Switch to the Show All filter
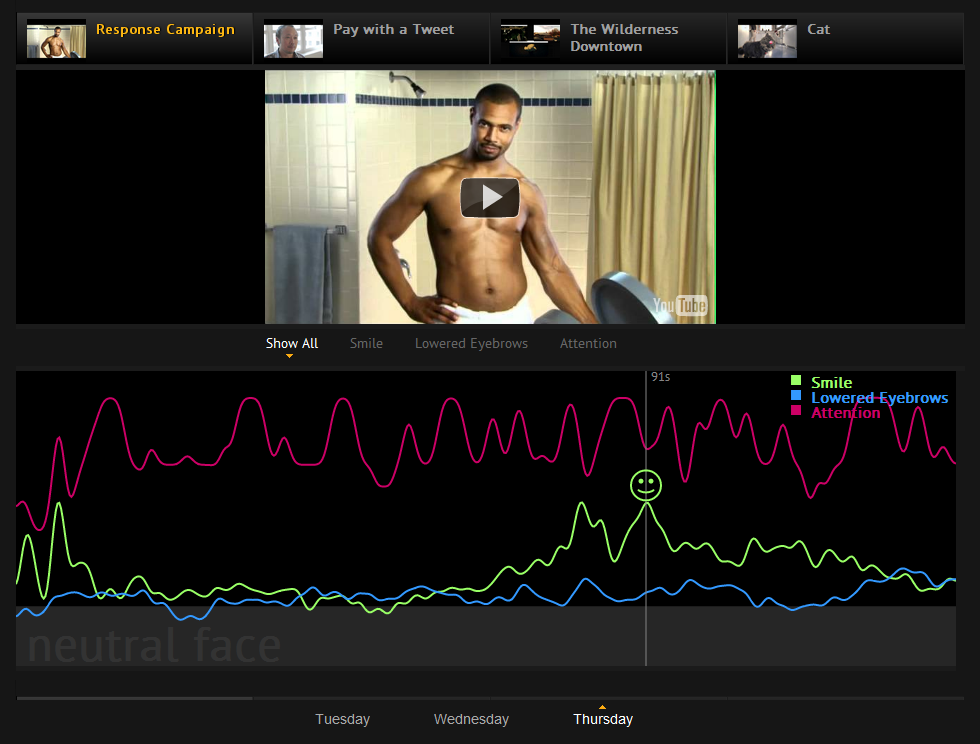The width and height of the screenshot is (980, 744). click(x=292, y=344)
